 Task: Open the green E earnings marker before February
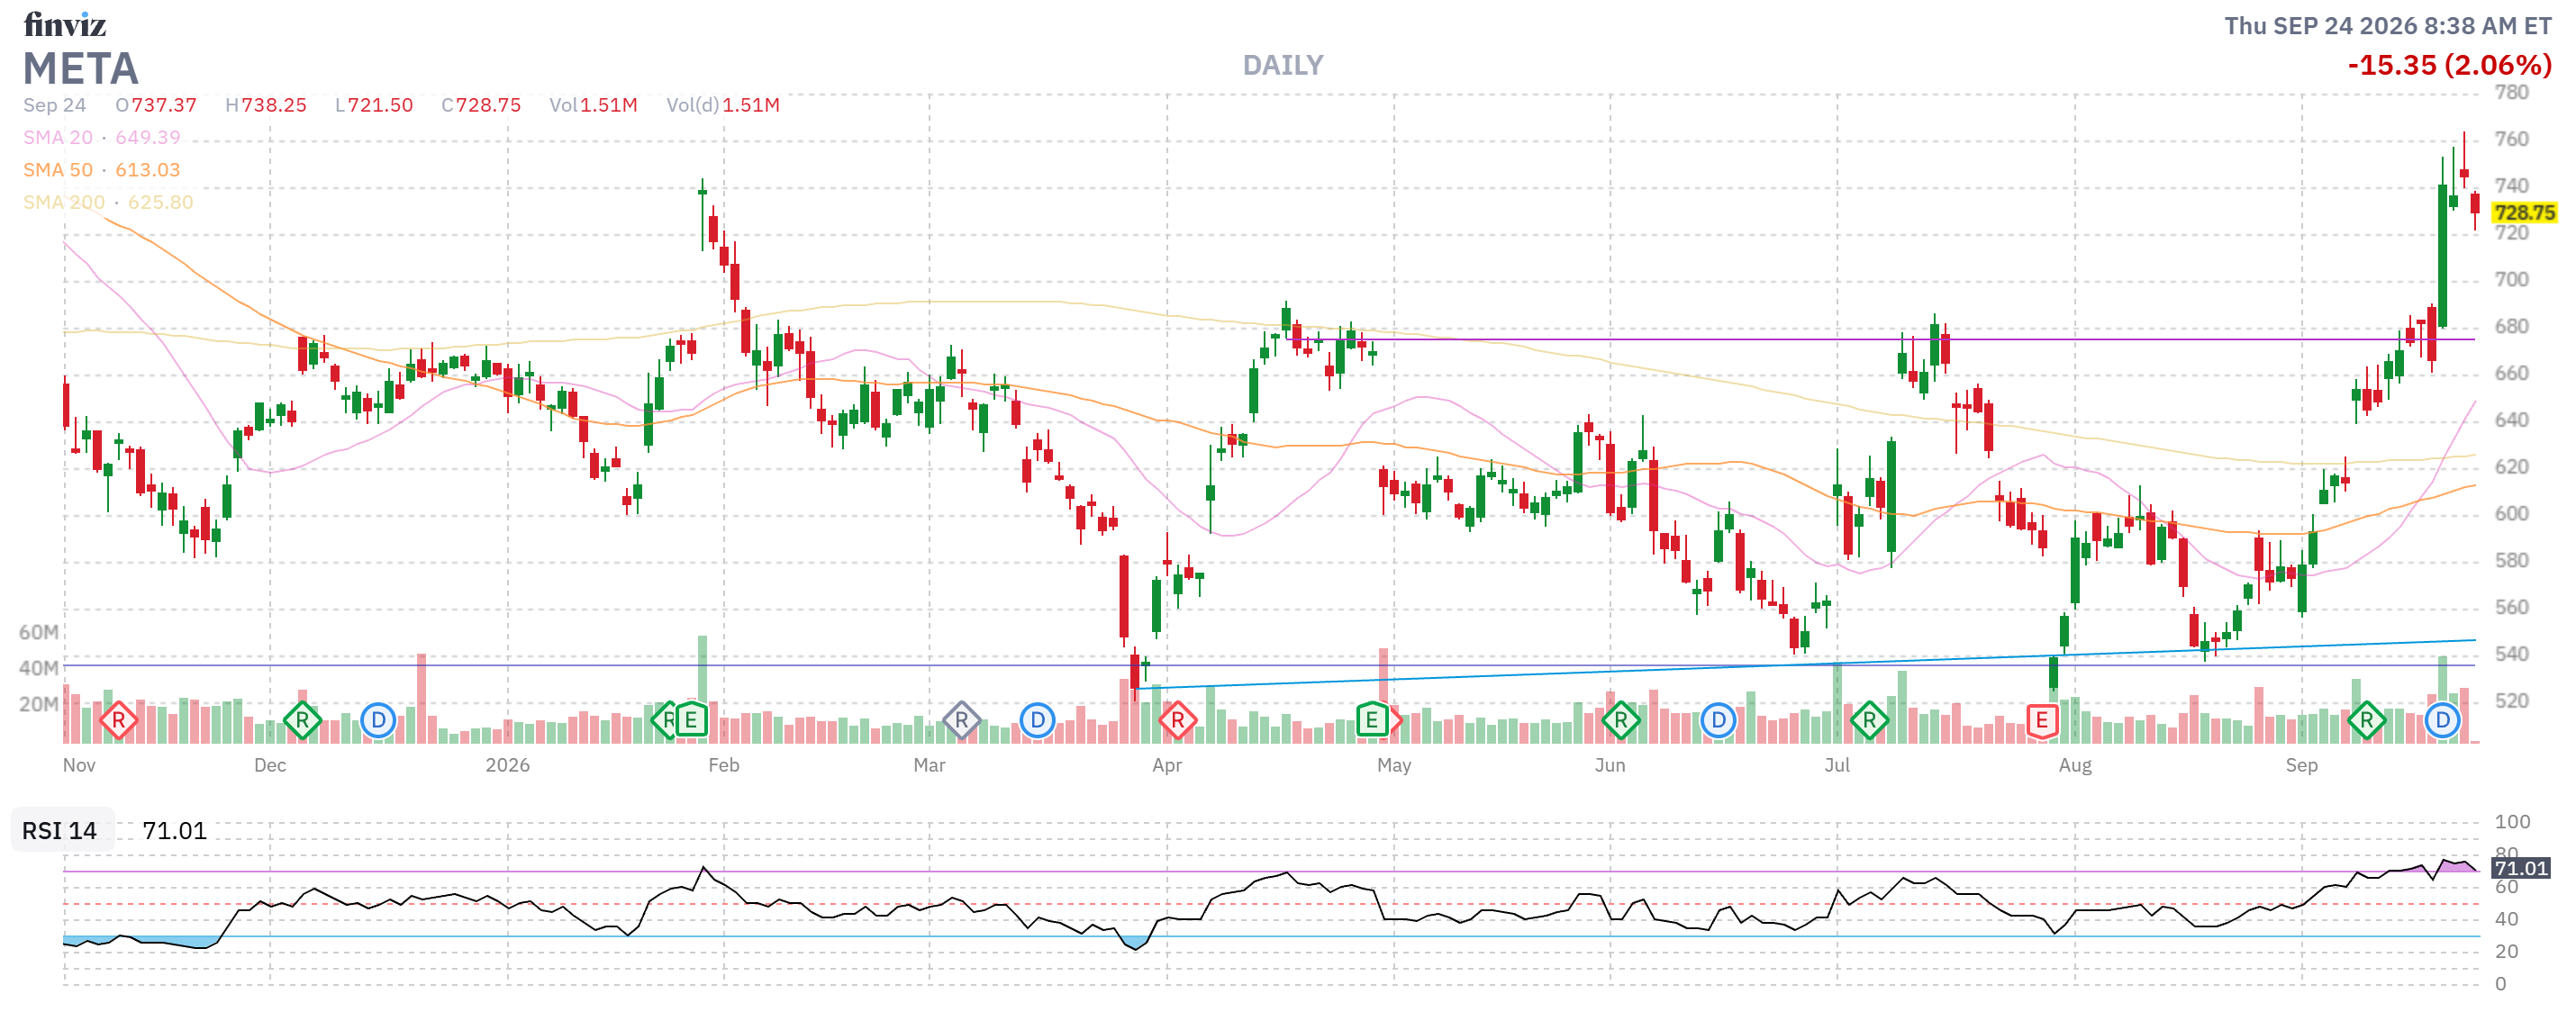coord(691,720)
